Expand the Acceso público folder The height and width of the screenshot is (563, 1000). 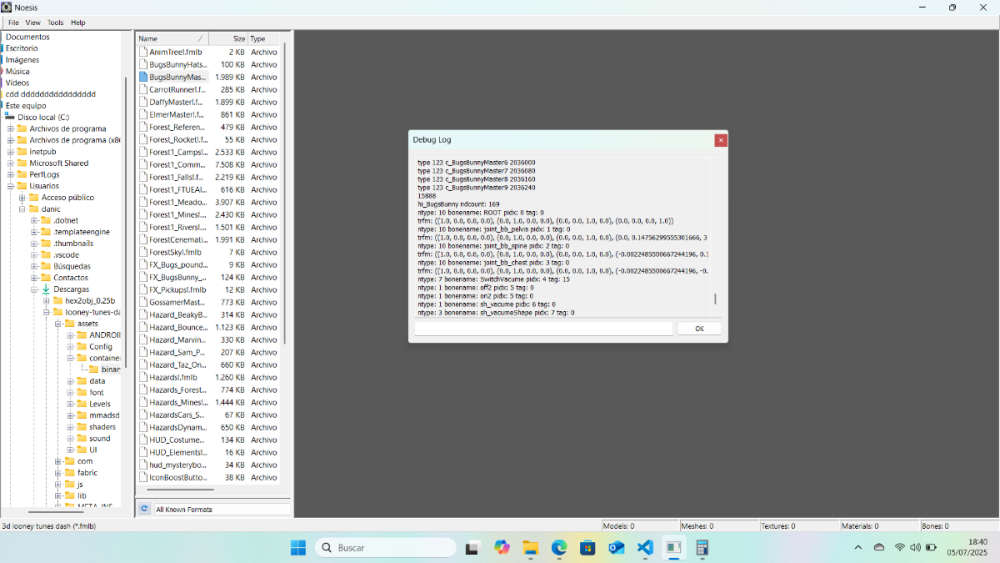(x=21, y=197)
